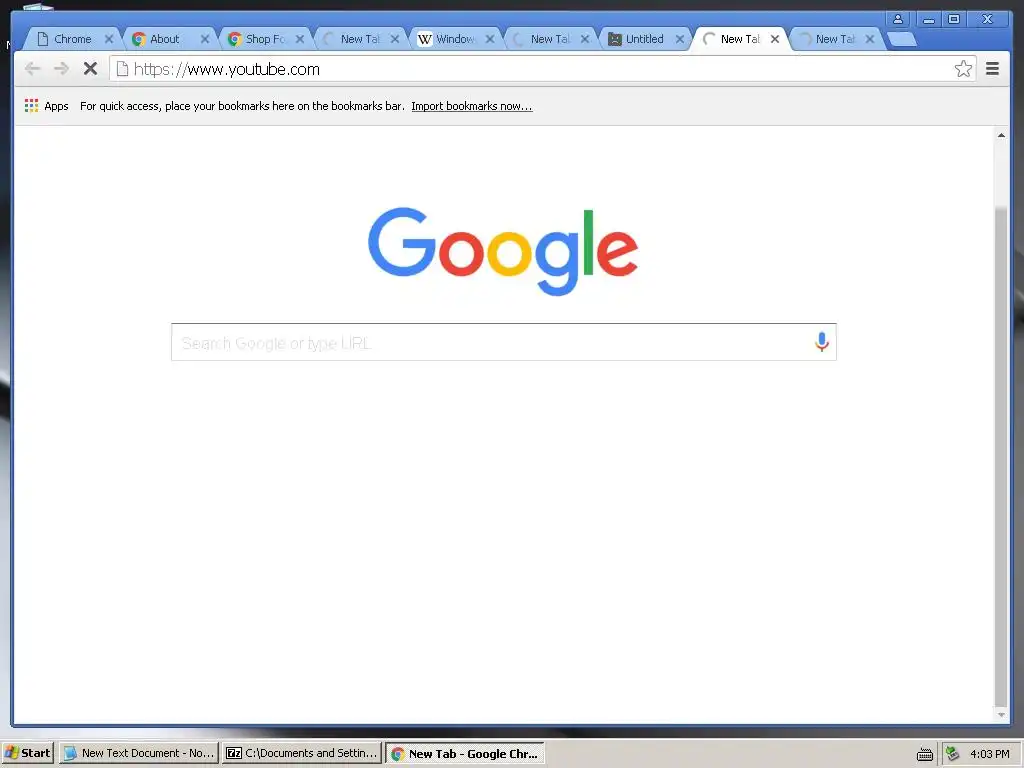The image size is (1024, 768).
Task: Open the Windows Start menu
Action: coord(27,753)
